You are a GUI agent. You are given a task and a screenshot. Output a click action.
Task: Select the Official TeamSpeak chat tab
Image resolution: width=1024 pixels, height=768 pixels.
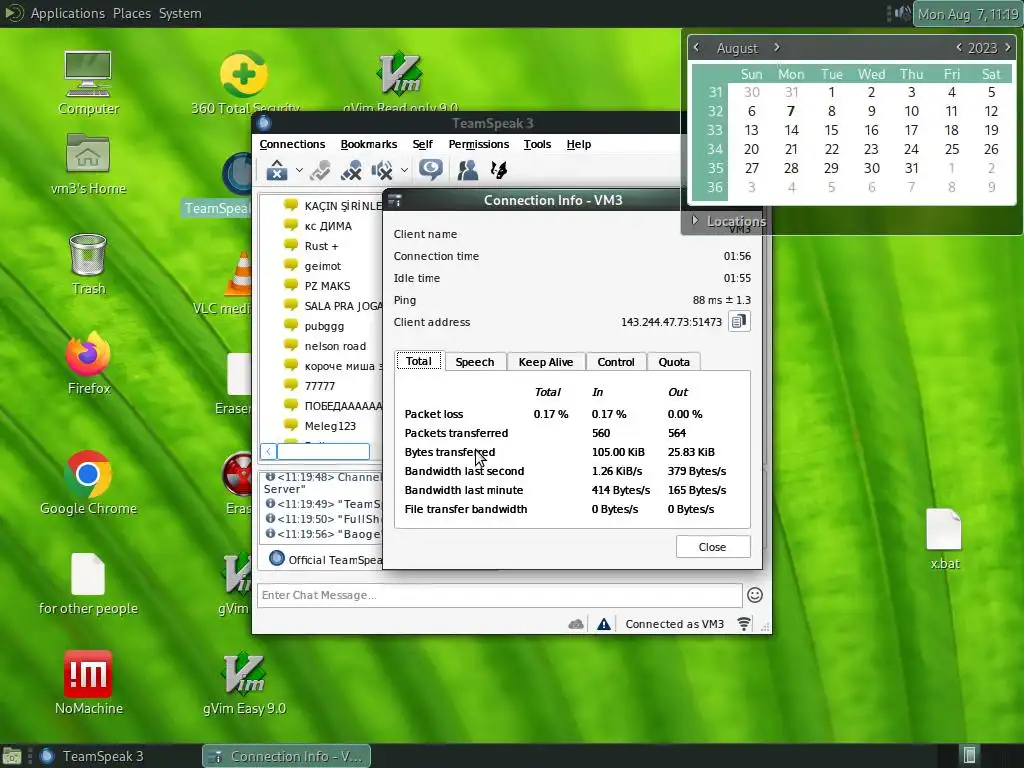click(325, 560)
